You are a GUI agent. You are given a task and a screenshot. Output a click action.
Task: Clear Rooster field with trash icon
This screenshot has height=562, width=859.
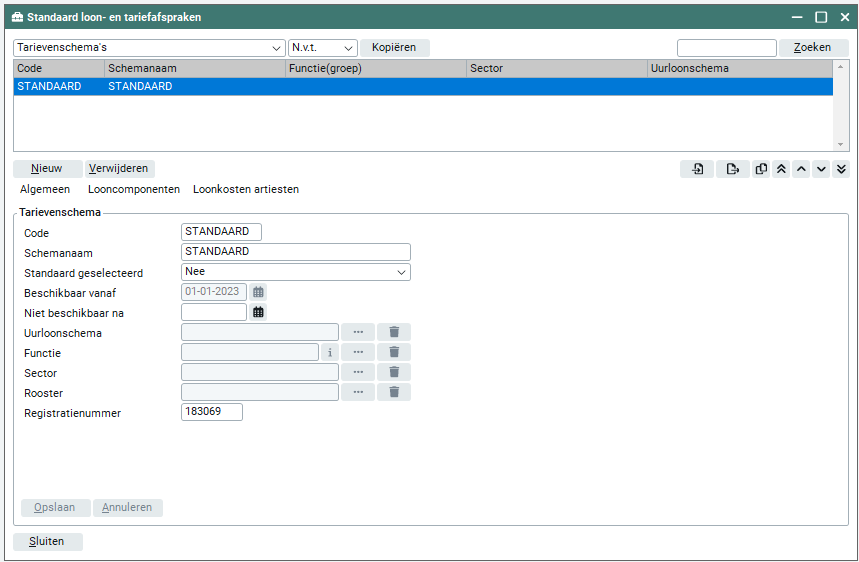click(x=394, y=392)
